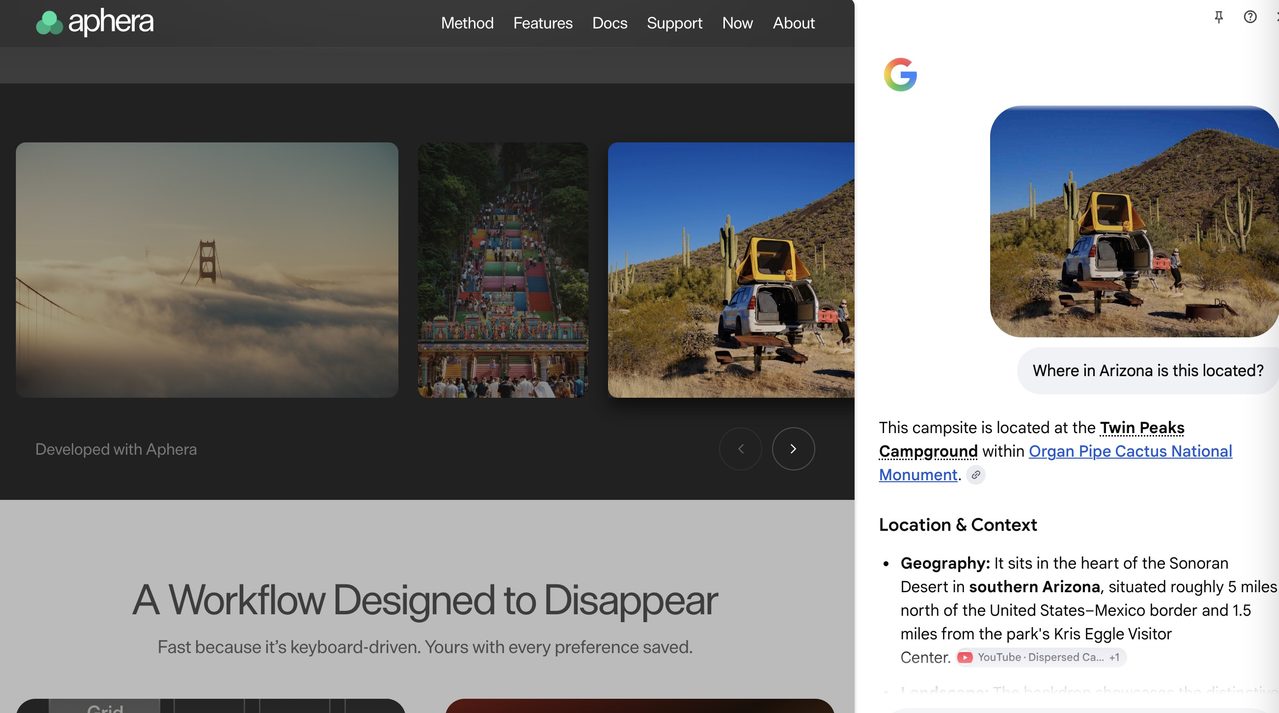Click the 'Geography:' bold label
The width and height of the screenshot is (1279, 713).
[945, 563]
